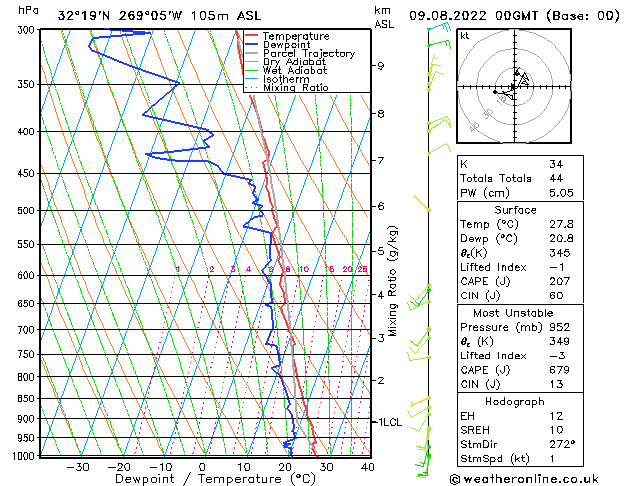Select the 'Mixing Ratio' legend label
Viewport: 629px width, 486px height.
click(x=296, y=88)
